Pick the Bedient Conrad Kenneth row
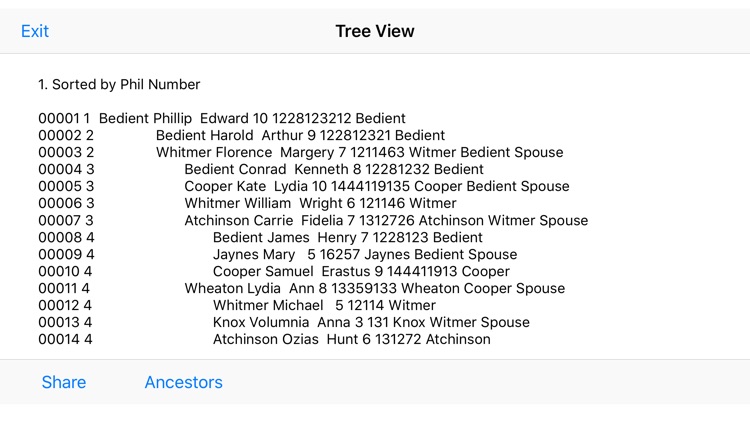Viewport: 750px width, 422px height. point(261,169)
